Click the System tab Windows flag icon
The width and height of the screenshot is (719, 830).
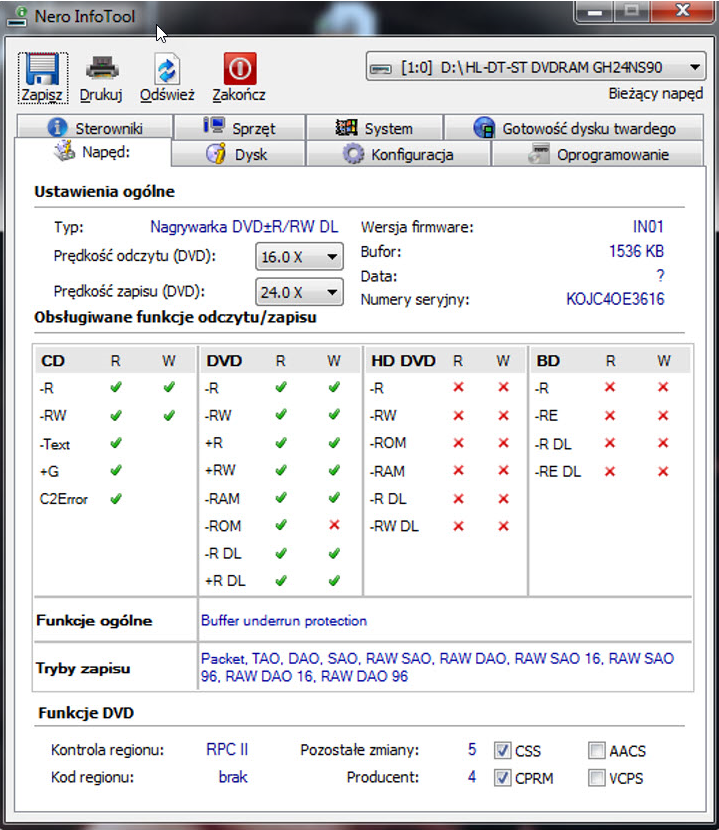(x=346, y=128)
